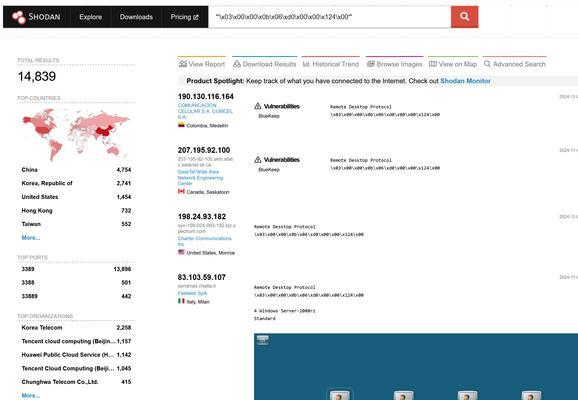Click the Download Results icon
The height and width of the screenshot is (400, 578).
tap(237, 64)
